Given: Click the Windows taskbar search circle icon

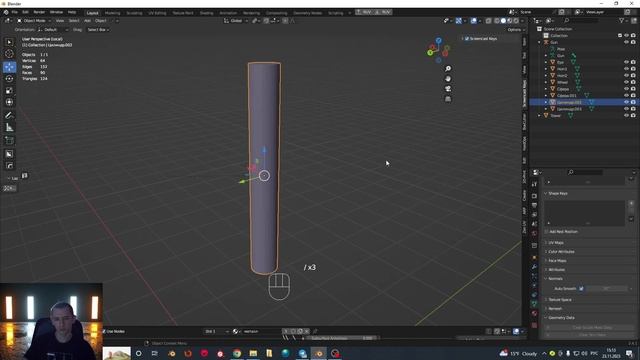Looking at the screenshot, I should (x=138, y=353).
